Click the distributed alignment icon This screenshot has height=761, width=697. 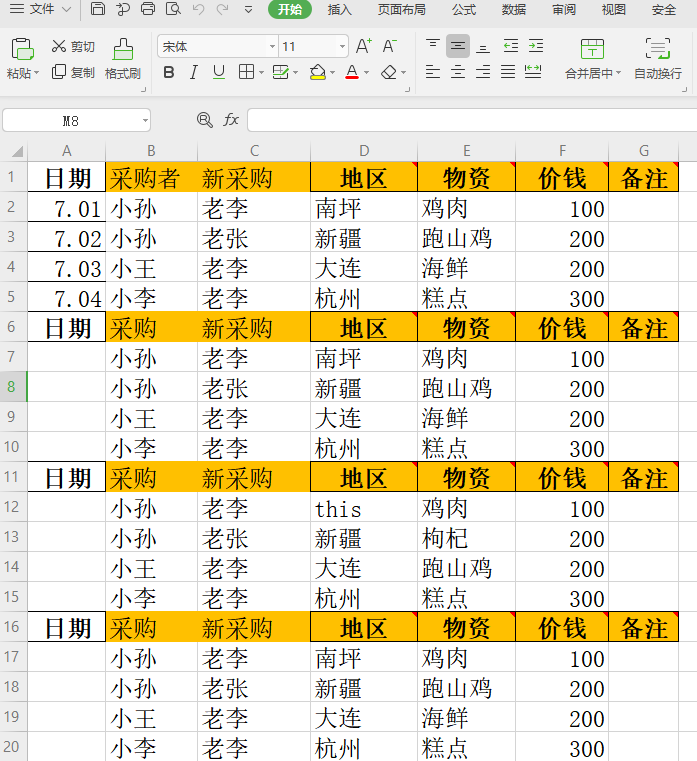click(533, 72)
